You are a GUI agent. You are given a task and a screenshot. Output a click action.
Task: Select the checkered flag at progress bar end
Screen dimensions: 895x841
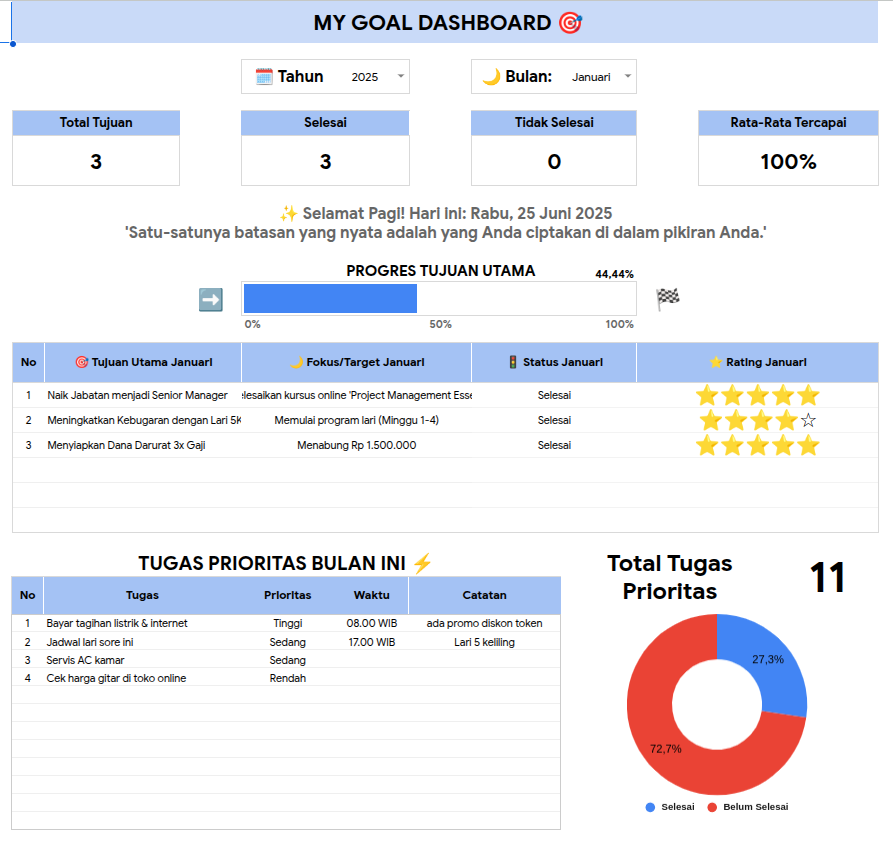(667, 296)
